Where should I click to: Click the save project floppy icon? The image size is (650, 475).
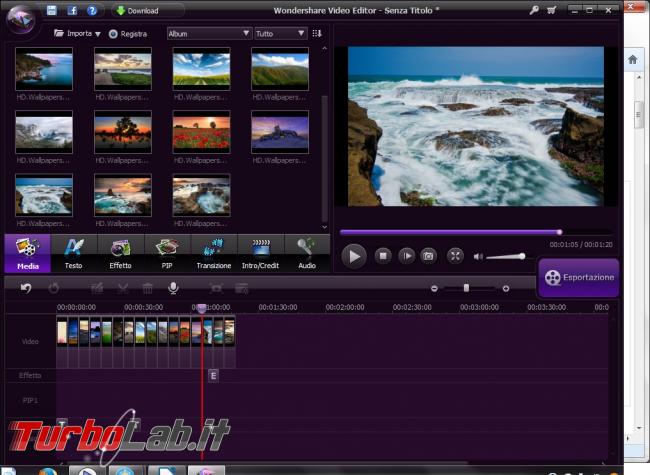coord(52,10)
